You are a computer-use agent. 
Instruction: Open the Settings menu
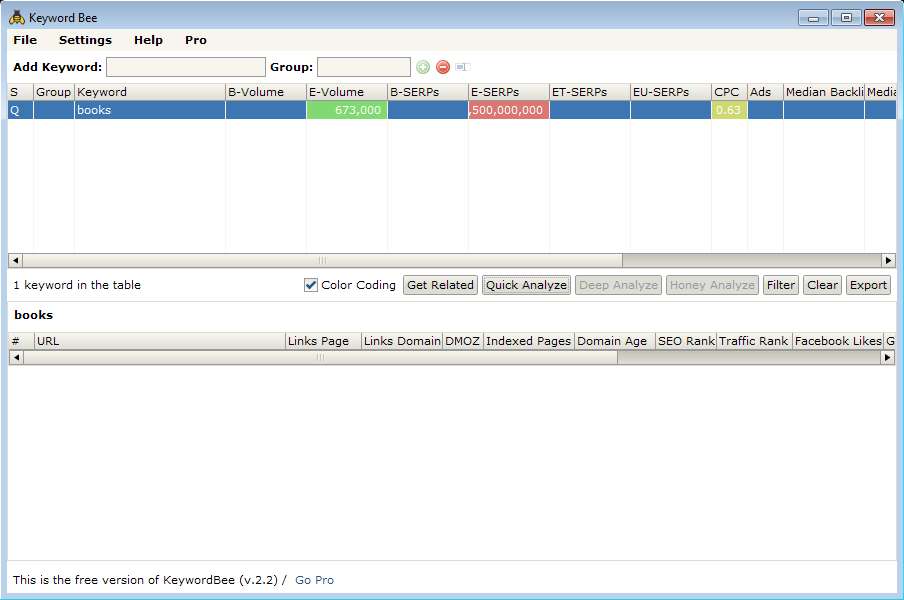click(x=85, y=40)
